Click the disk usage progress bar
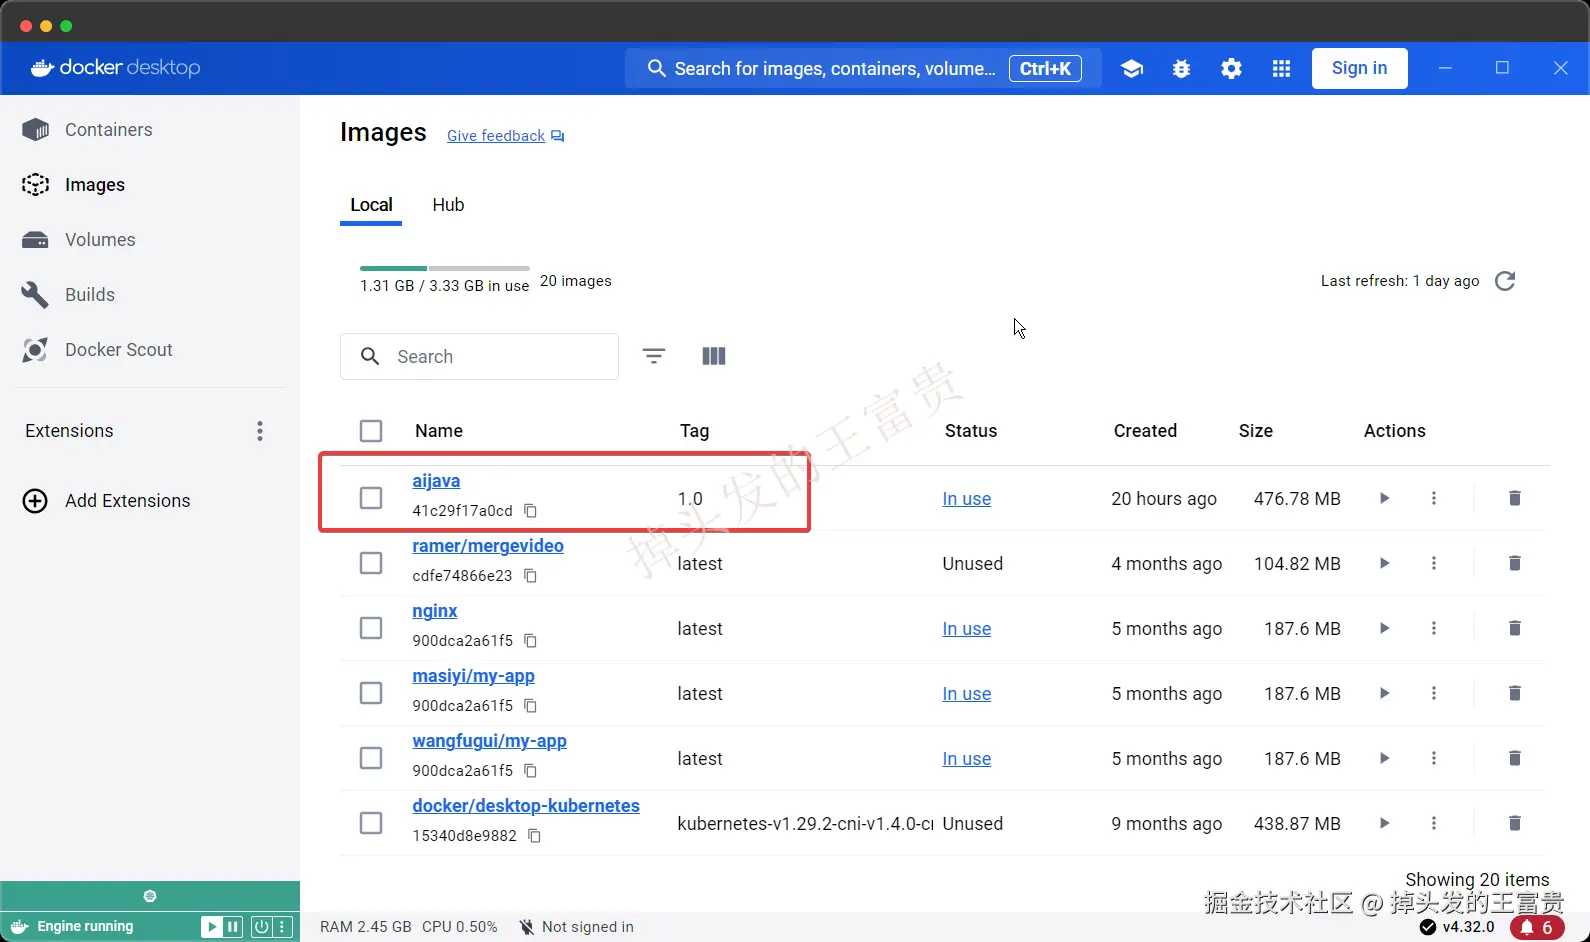Image resolution: width=1590 pixels, height=942 pixels. 445,268
